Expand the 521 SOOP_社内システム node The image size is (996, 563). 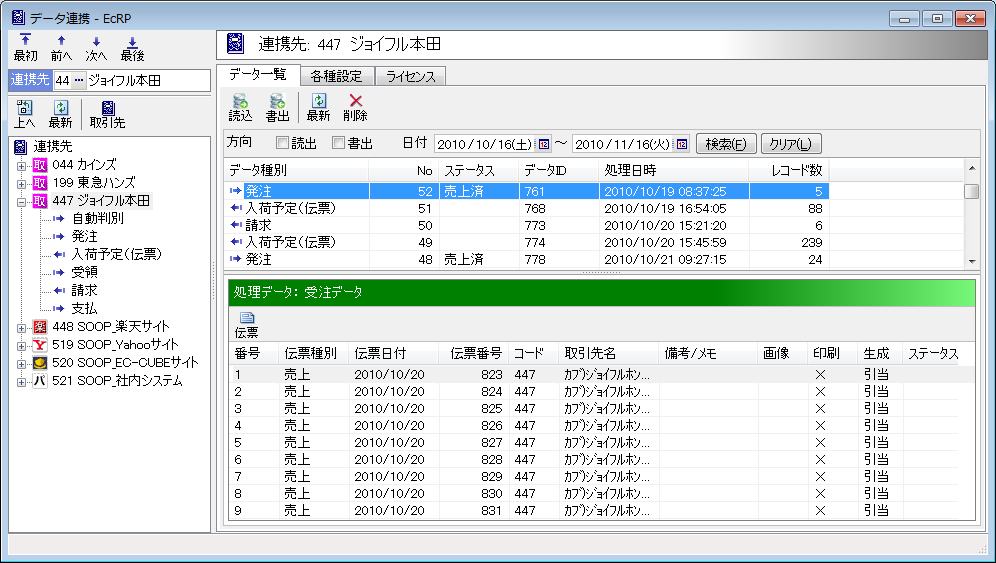pos(22,382)
